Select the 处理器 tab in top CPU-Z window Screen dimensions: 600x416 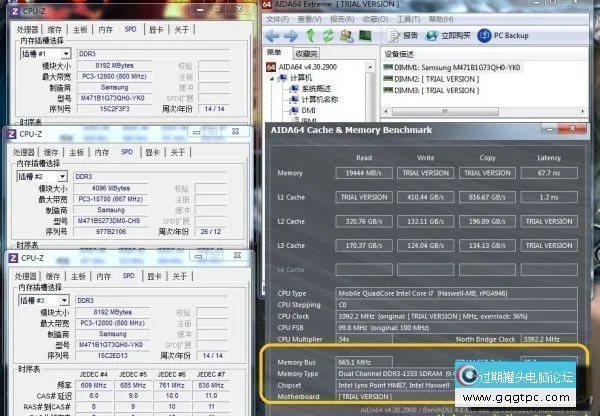29,29
